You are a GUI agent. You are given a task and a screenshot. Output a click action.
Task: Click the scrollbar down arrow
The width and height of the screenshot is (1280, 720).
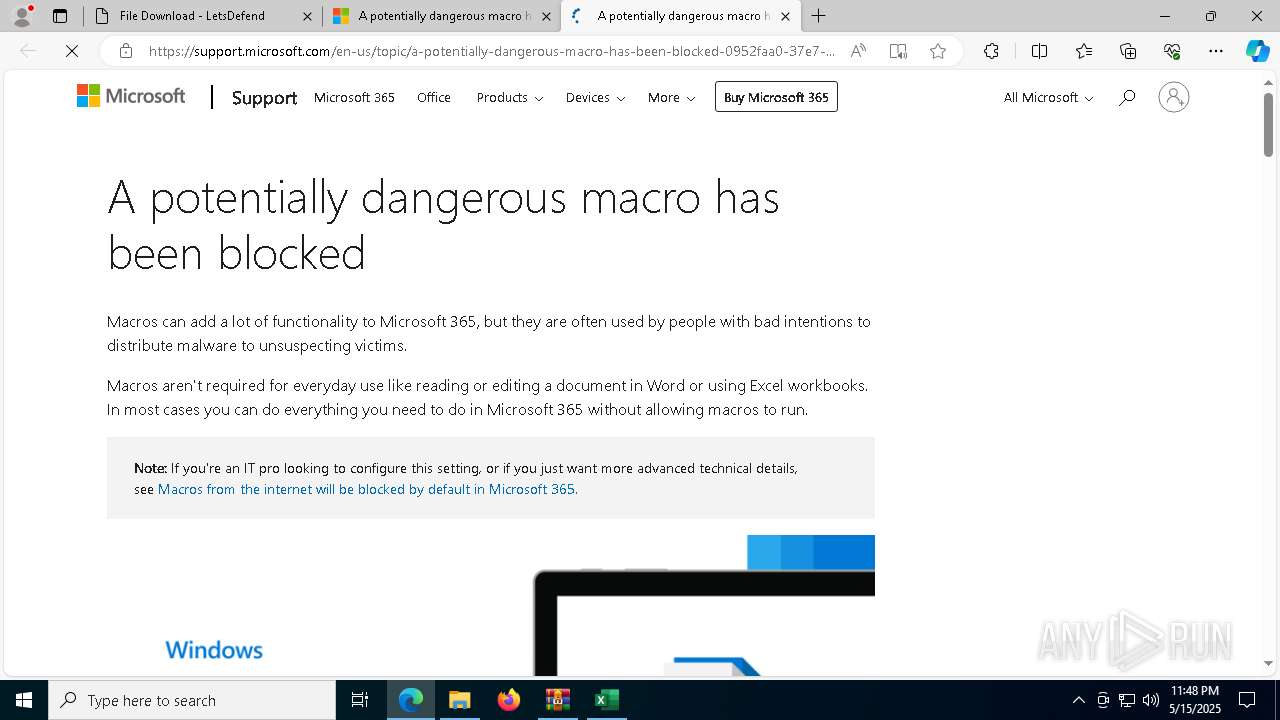pos(1268,663)
